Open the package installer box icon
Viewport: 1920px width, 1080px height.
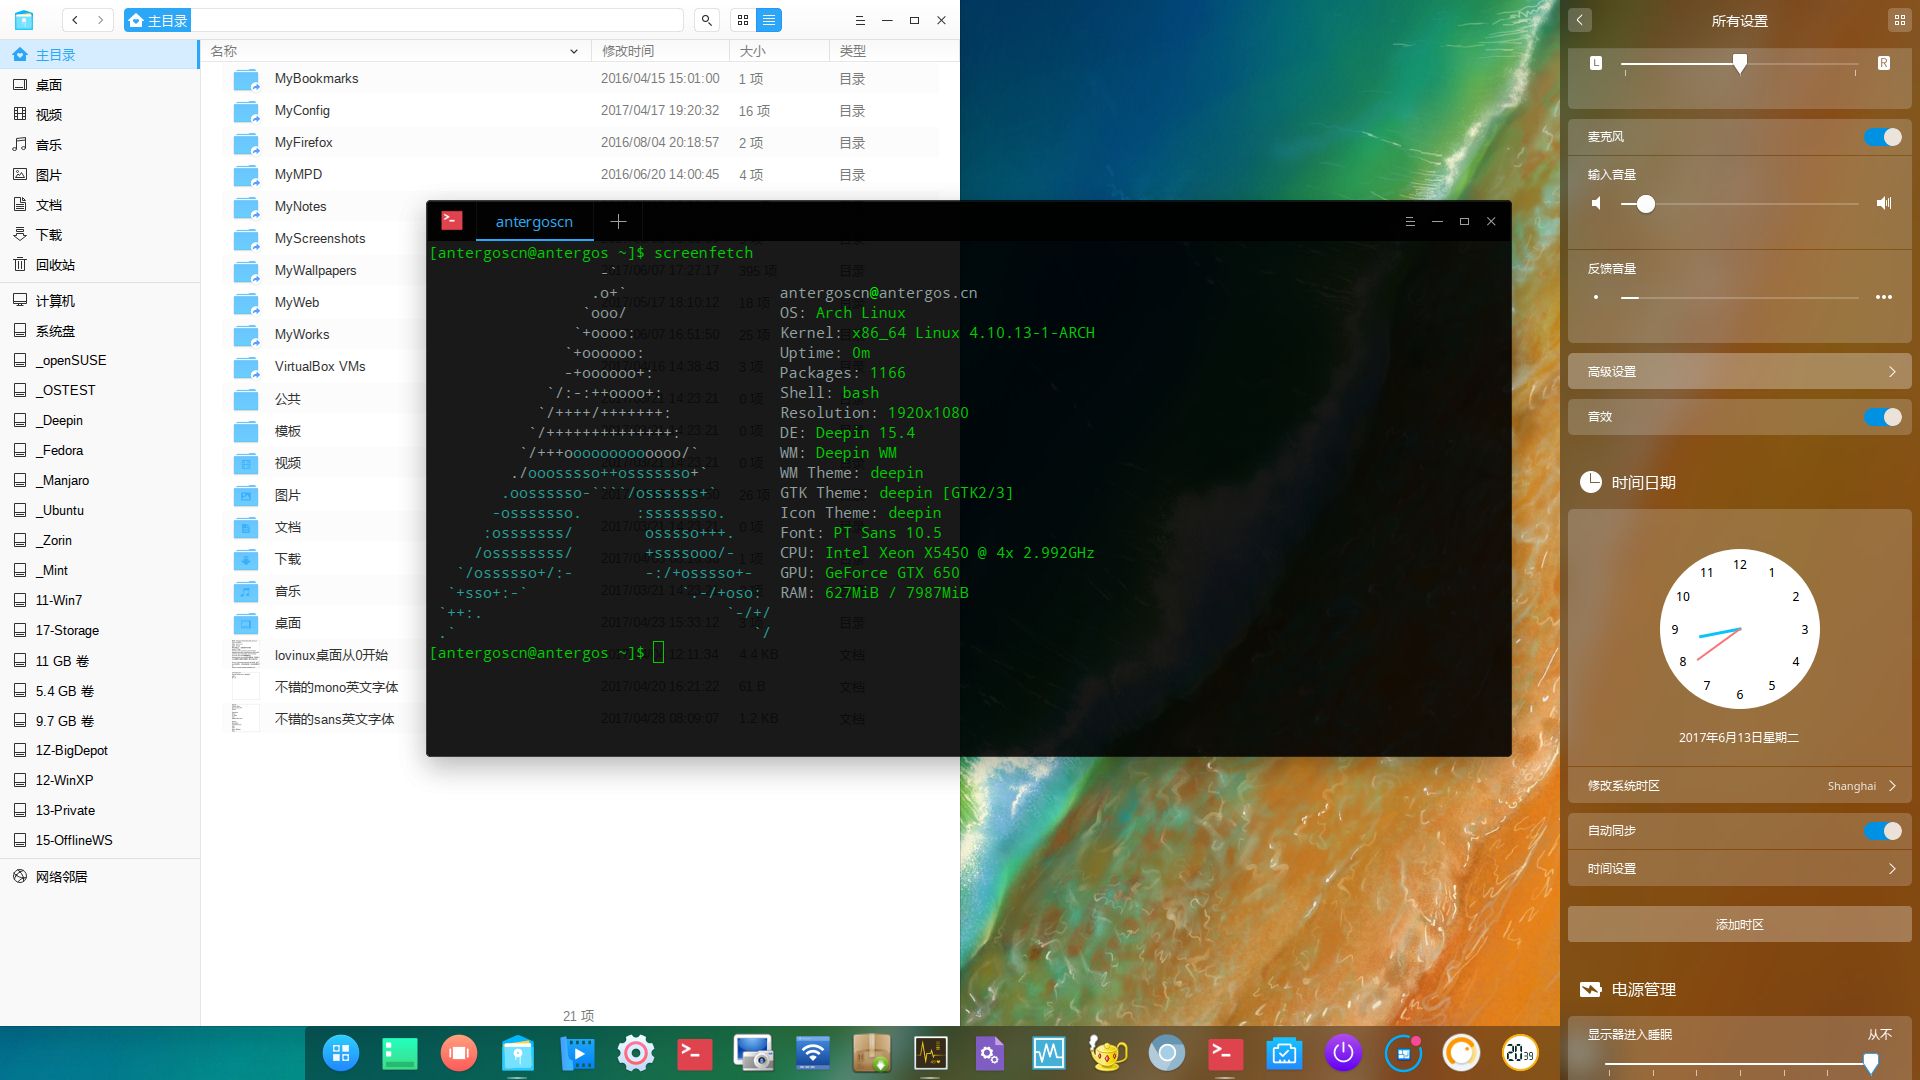pos(871,1052)
